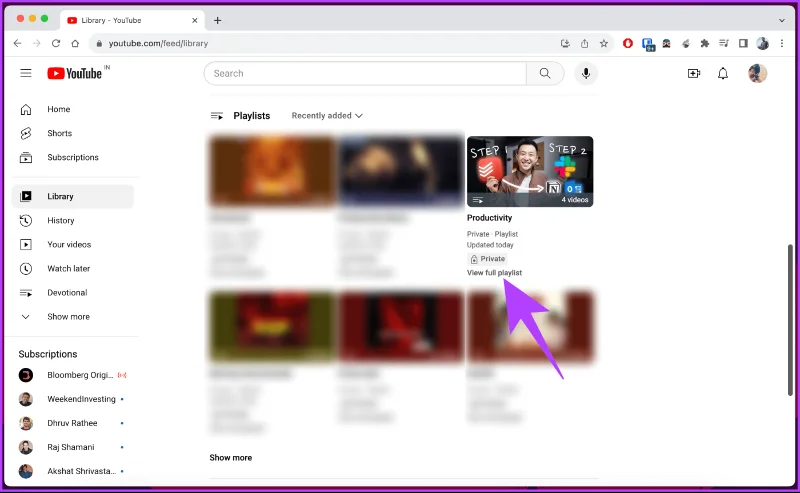
Task: Open the Opera-style red extension icon
Action: tap(628, 43)
